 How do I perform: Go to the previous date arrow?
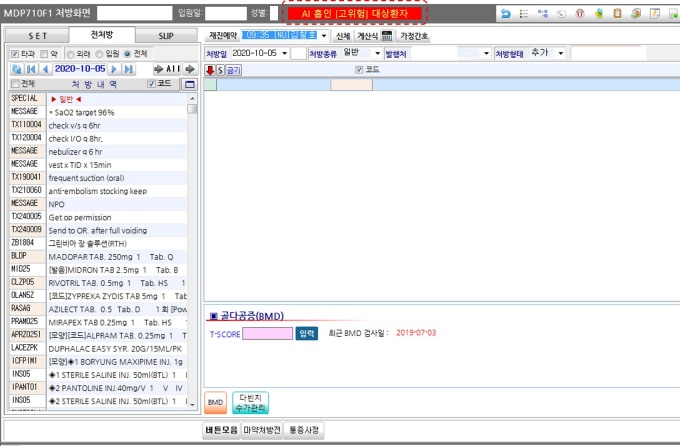point(44,68)
